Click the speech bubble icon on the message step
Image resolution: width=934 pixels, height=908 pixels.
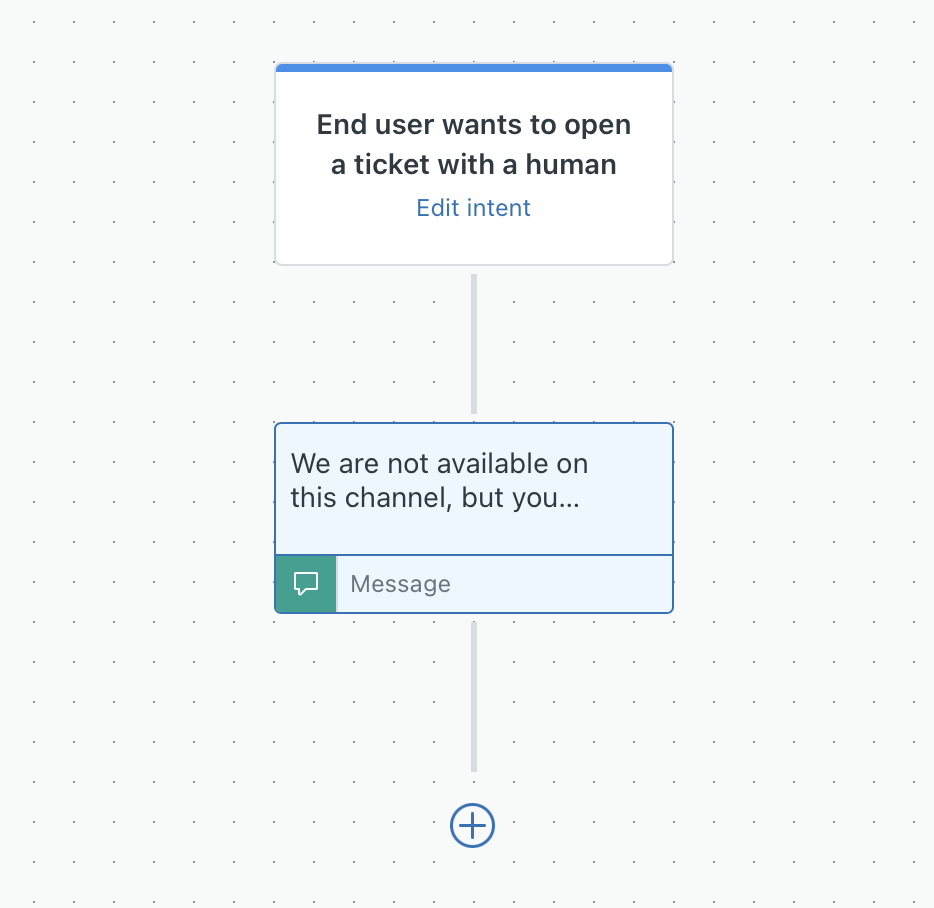305,583
